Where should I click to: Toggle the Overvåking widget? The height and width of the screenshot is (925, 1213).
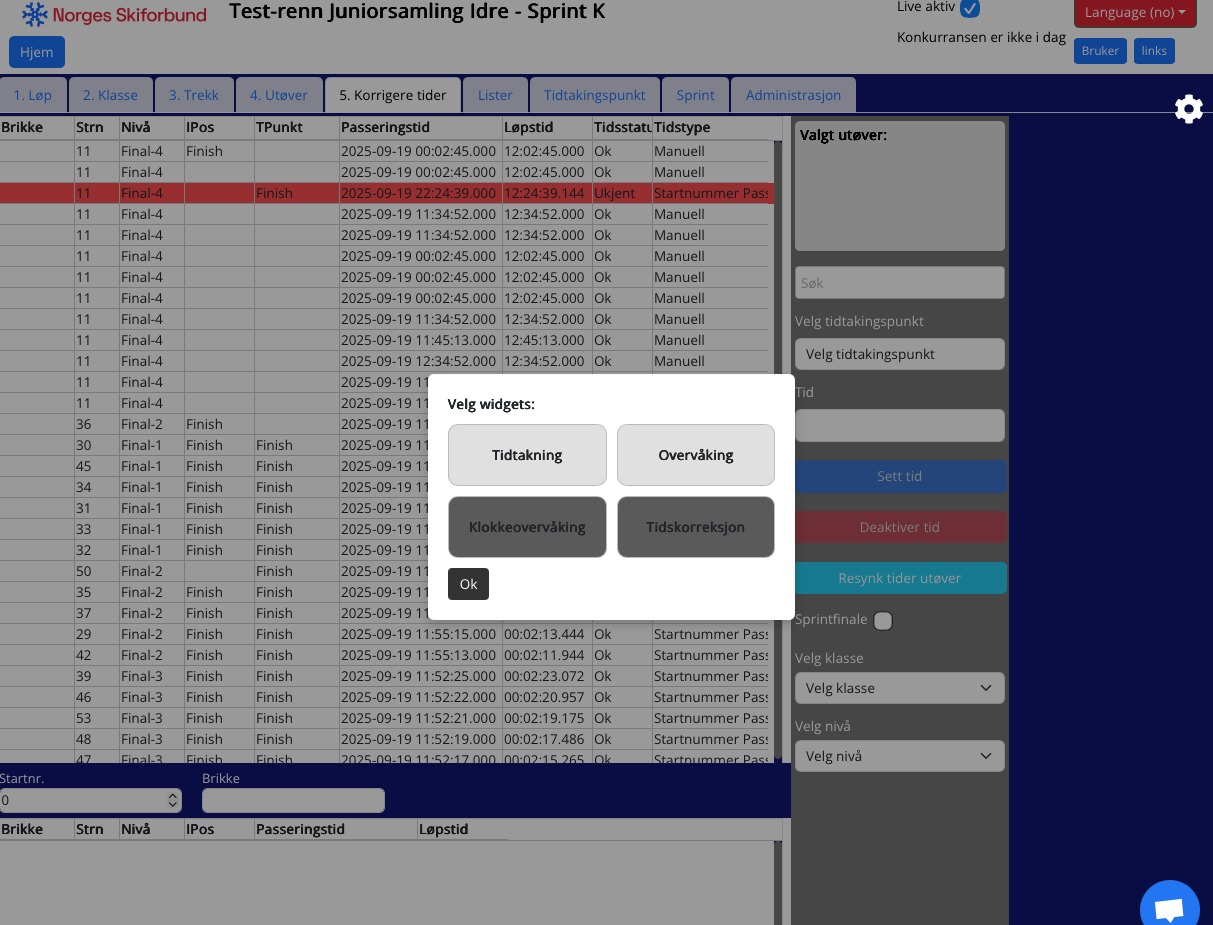[695, 455]
